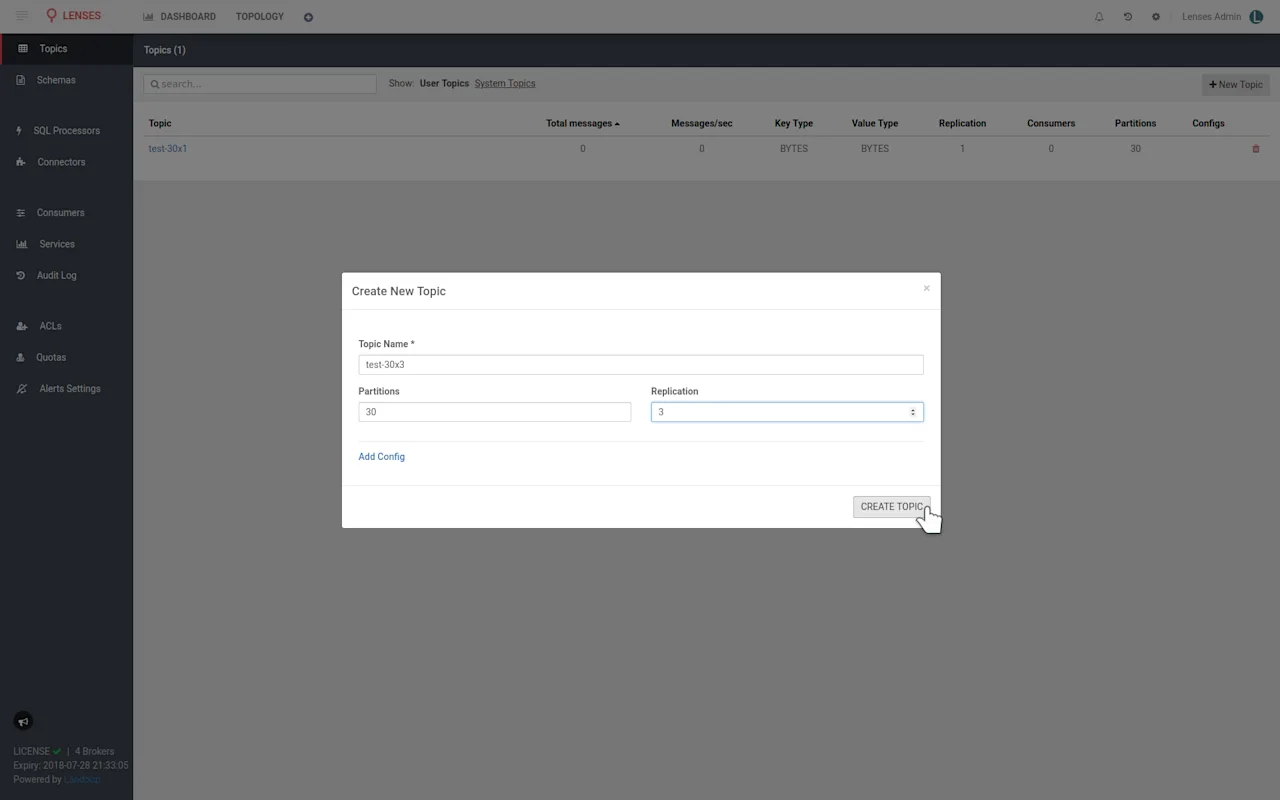Click the 4 Brokers status text
Image resolution: width=1280 pixels, height=800 pixels.
click(94, 752)
